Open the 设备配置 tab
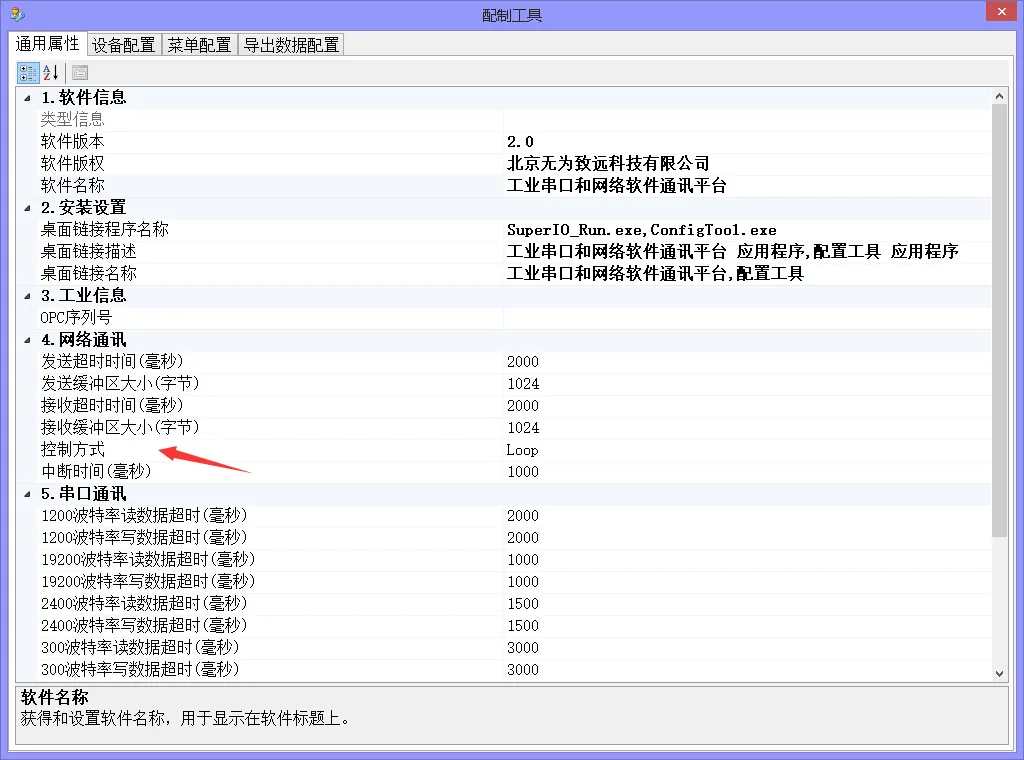Image resolution: width=1024 pixels, height=760 pixels. point(124,45)
